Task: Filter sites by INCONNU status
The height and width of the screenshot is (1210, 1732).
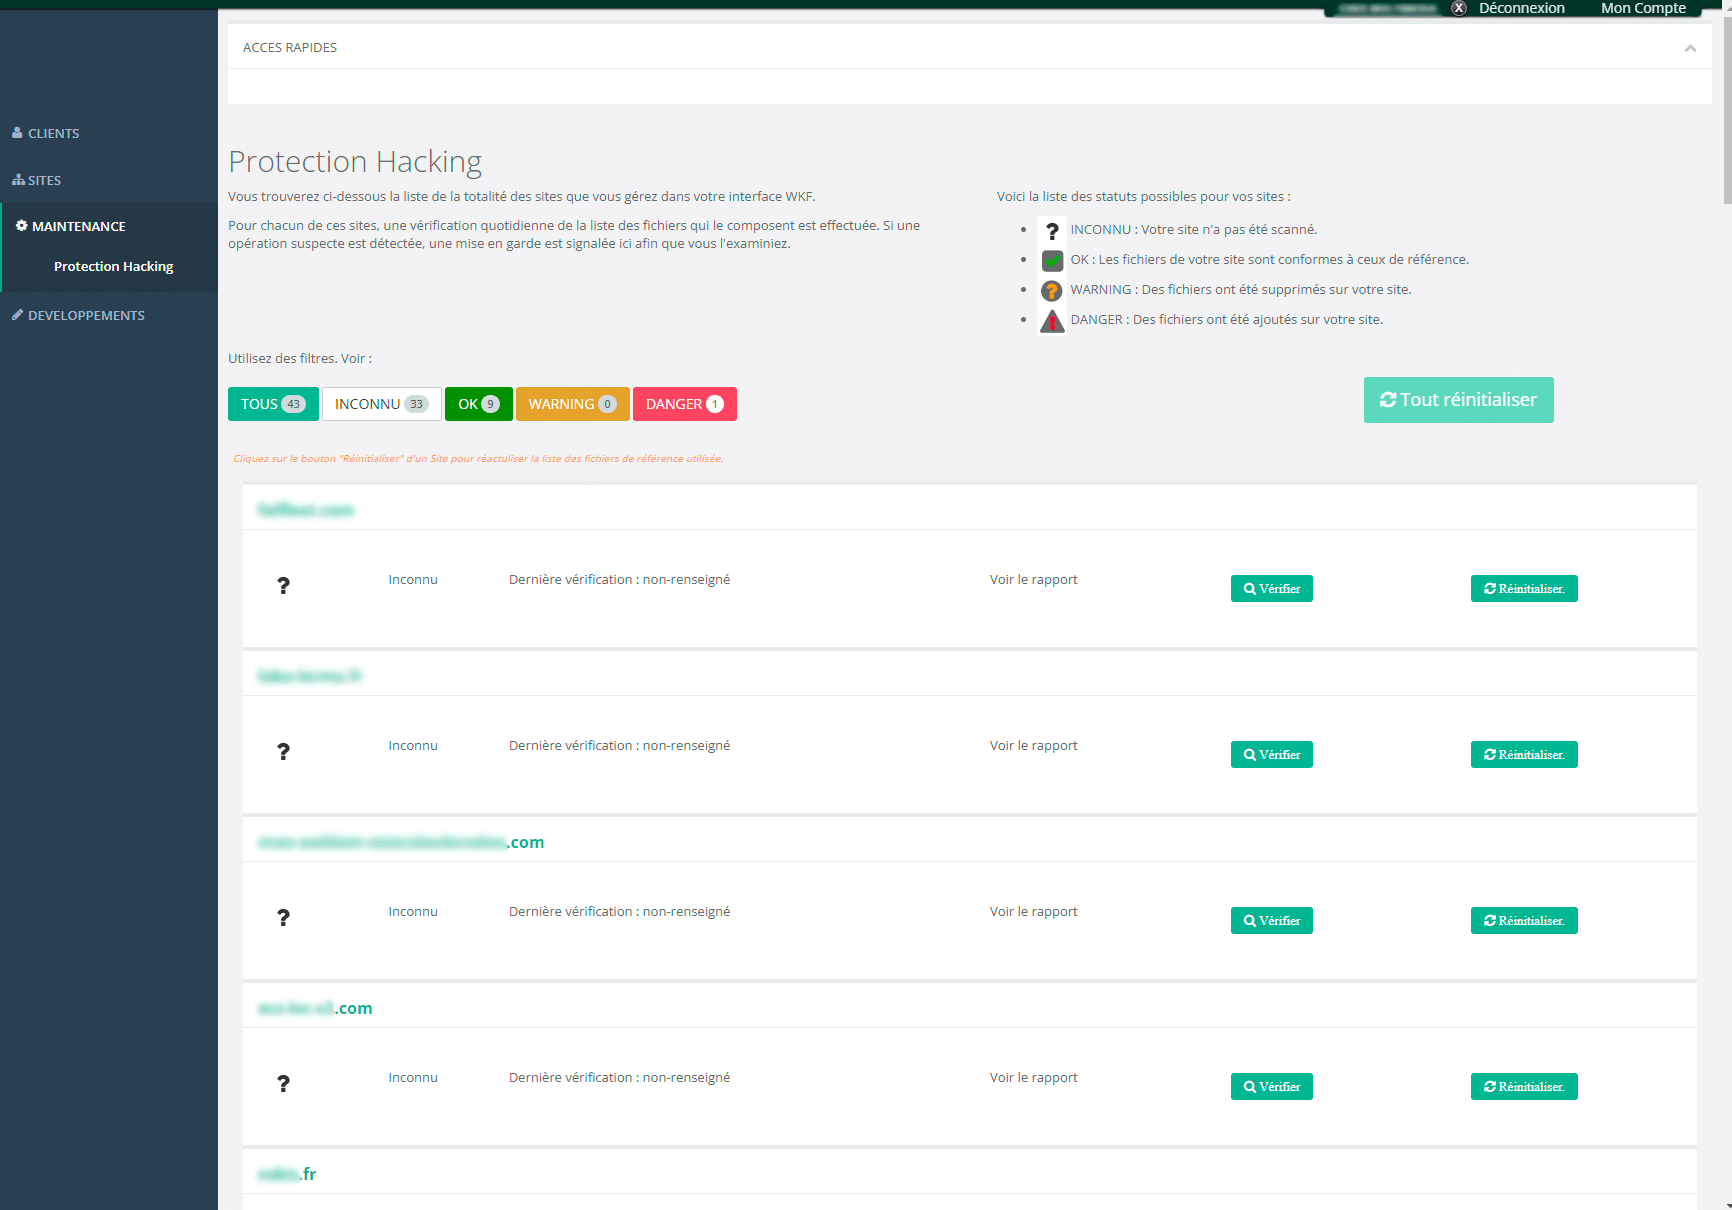Action: (381, 404)
